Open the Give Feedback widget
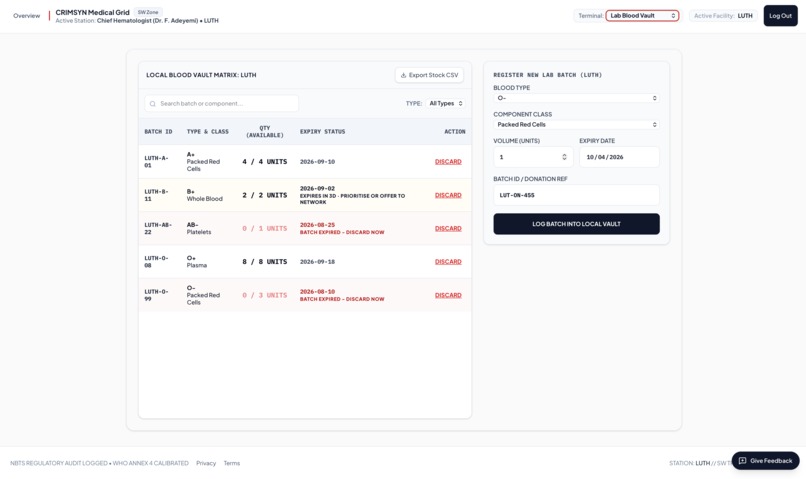Screen dimensions: 806x479 pyautogui.click(x=765, y=461)
